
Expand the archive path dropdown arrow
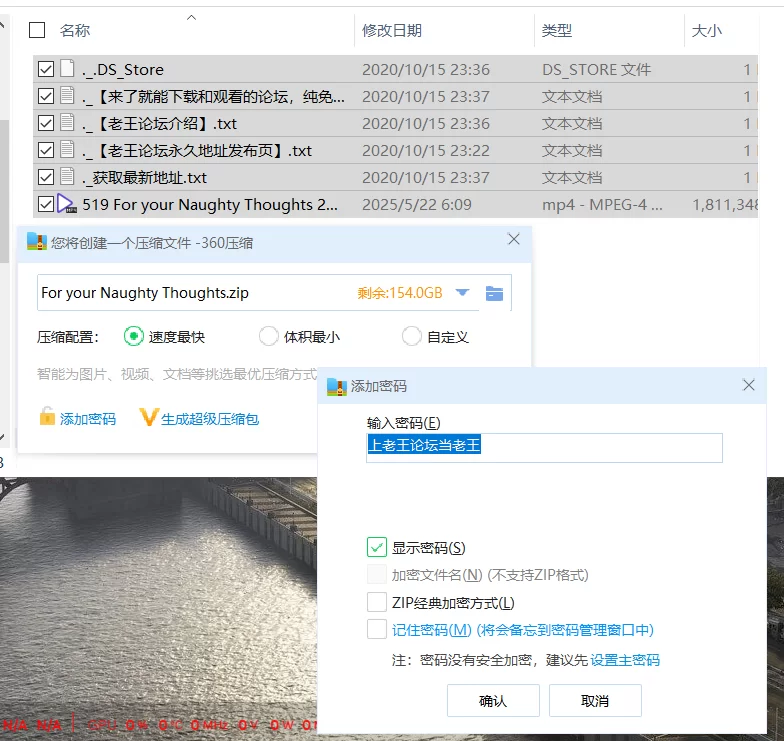(x=462, y=293)
